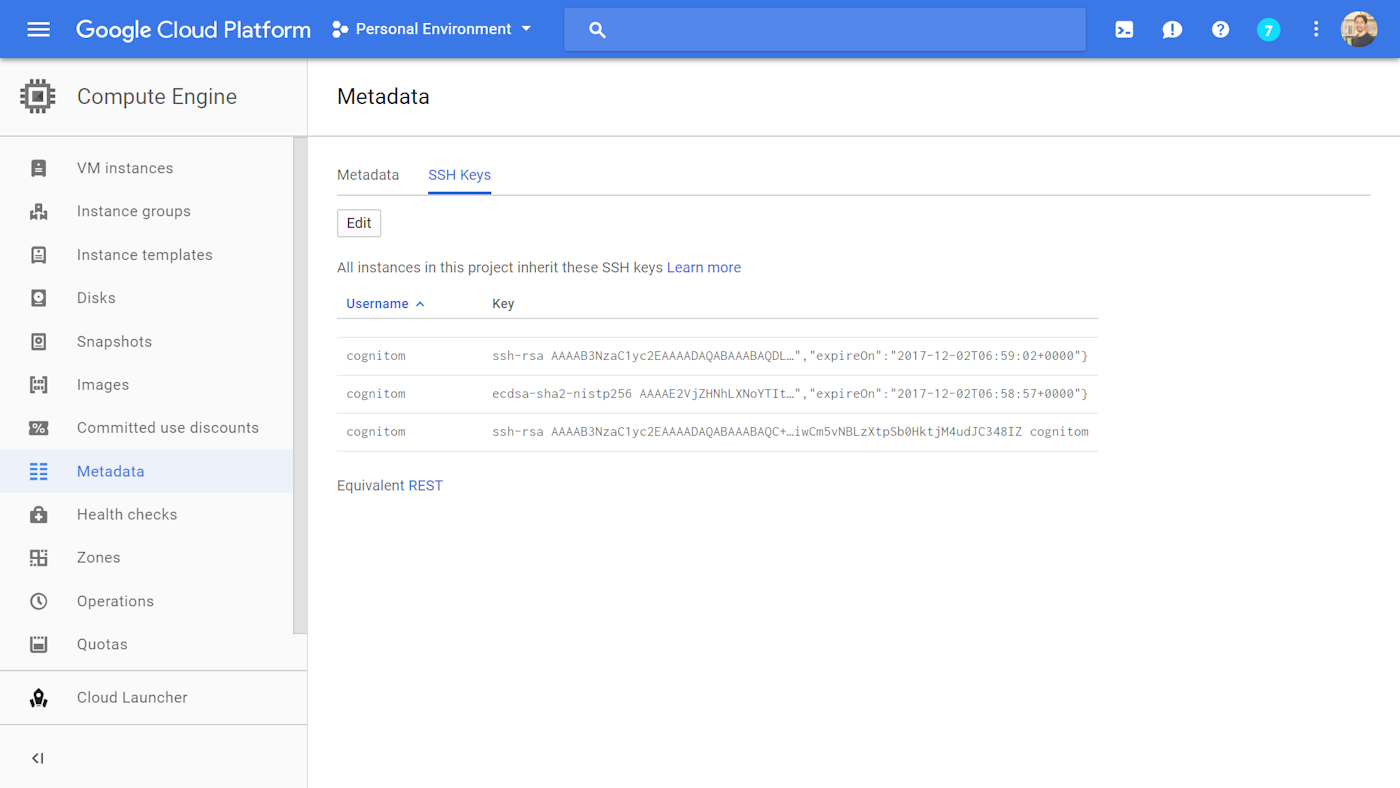Click the Cloud Launcher rocket icon
Screen dimensions: 1400x788
coord(38,698)
